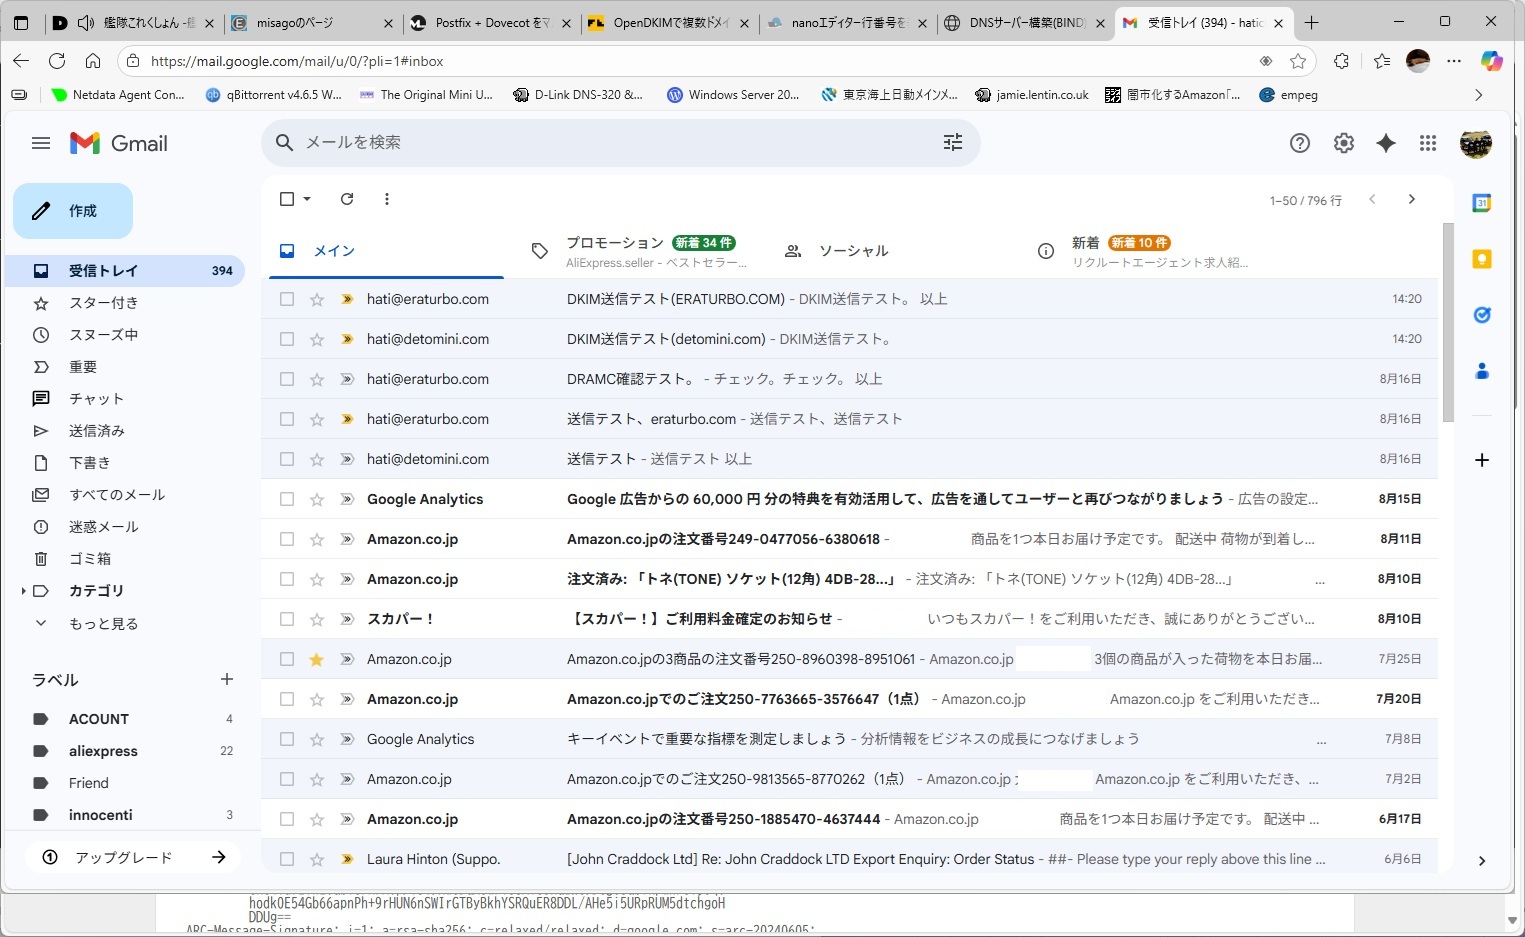Image resolution: width=1525 pixels, height=937 pixels.
Task: Open the Gemini sparkle icon
Action: coord(1386,143)
